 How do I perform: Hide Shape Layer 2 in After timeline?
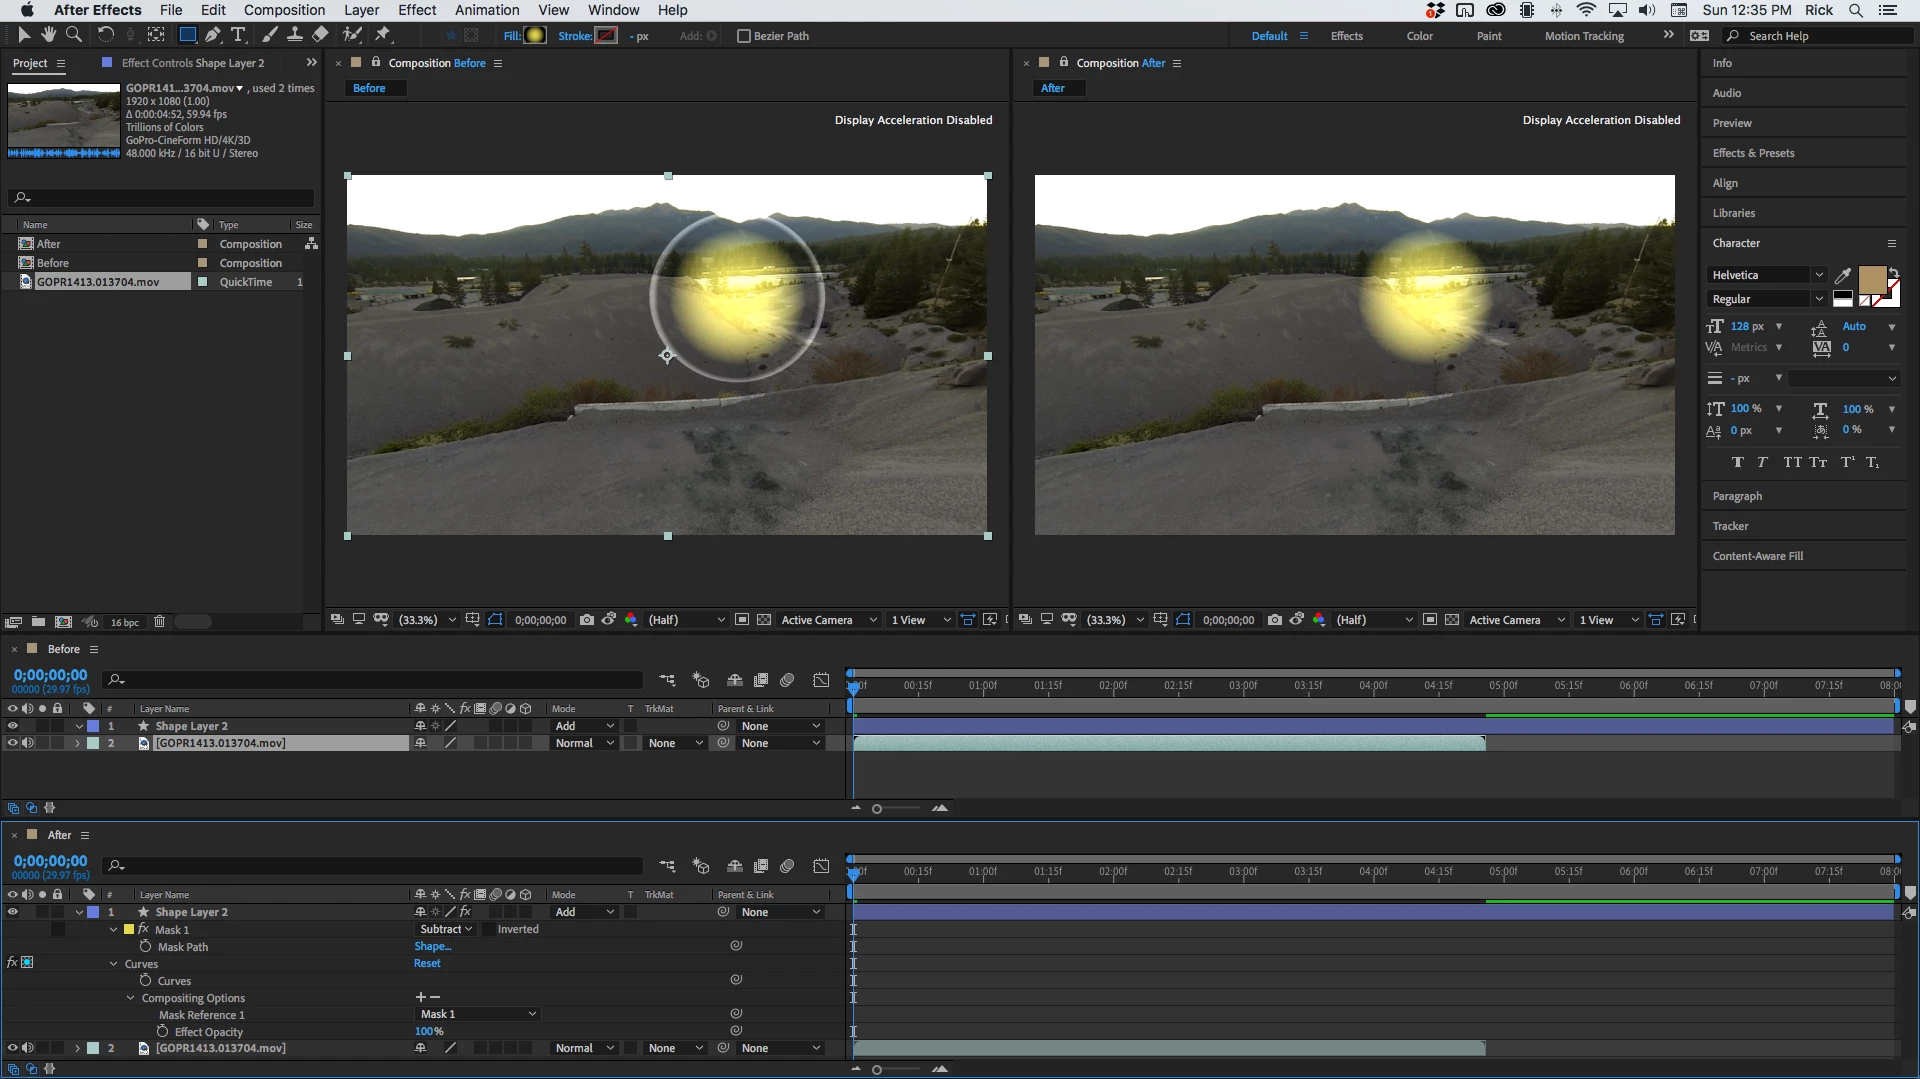[12, 912]
